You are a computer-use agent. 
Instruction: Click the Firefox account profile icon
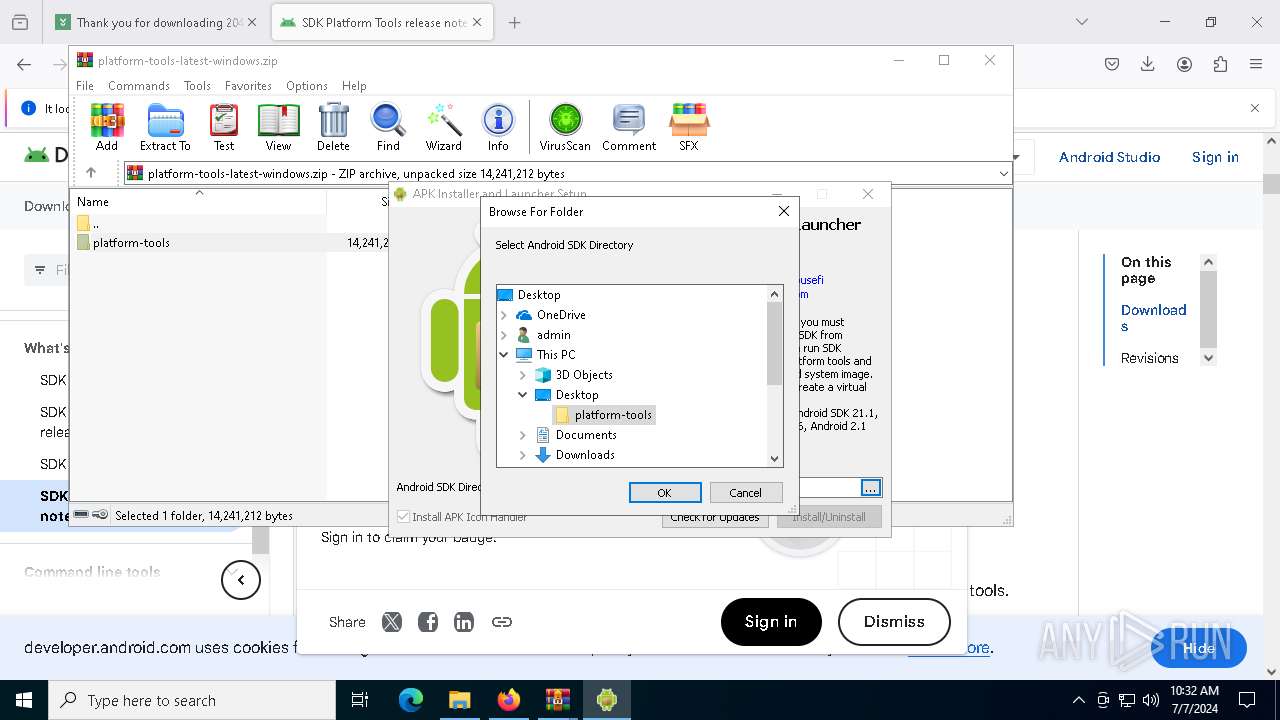click(1184, 64)
